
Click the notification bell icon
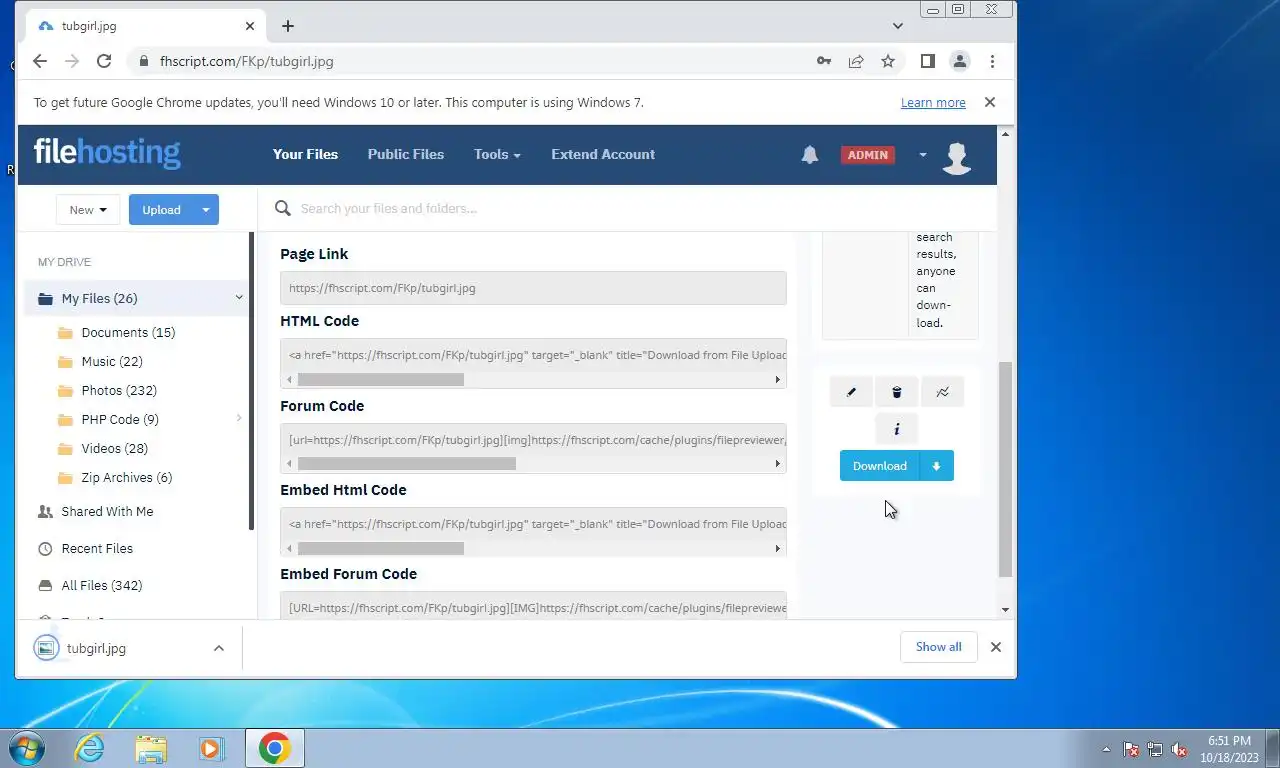810,154
